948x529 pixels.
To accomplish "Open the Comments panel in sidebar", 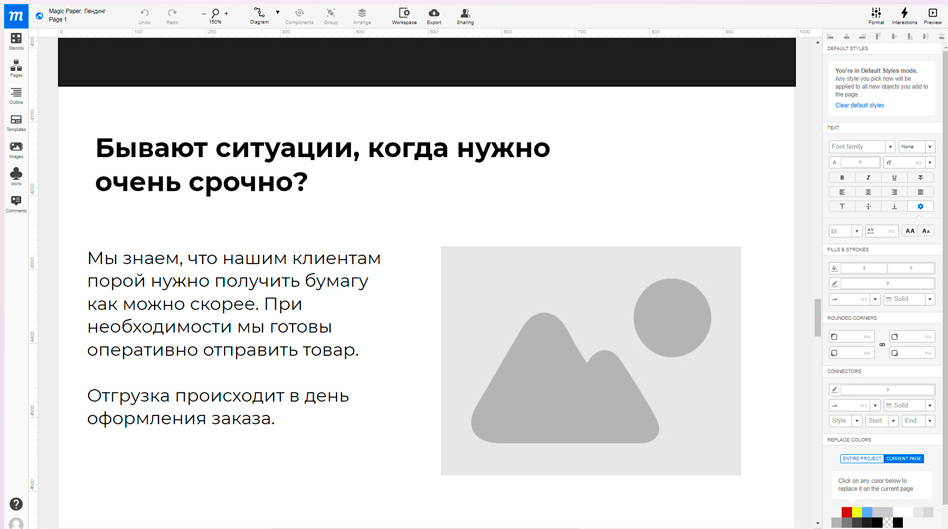I will [x=16, y=203].
